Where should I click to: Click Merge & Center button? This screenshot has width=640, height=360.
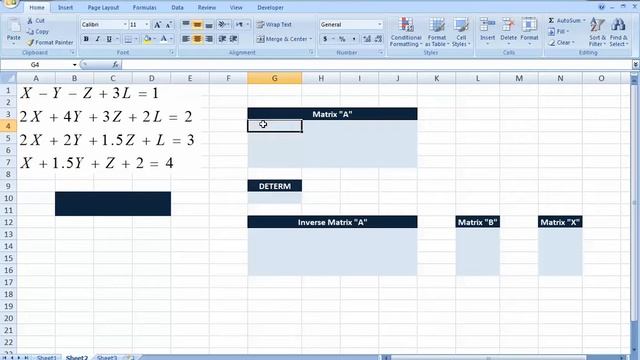pos(282,39)
